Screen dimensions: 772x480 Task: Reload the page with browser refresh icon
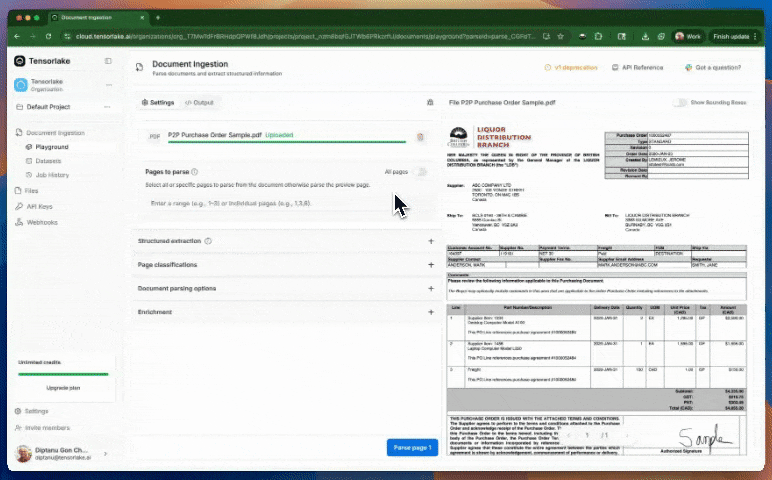(58, 36)
